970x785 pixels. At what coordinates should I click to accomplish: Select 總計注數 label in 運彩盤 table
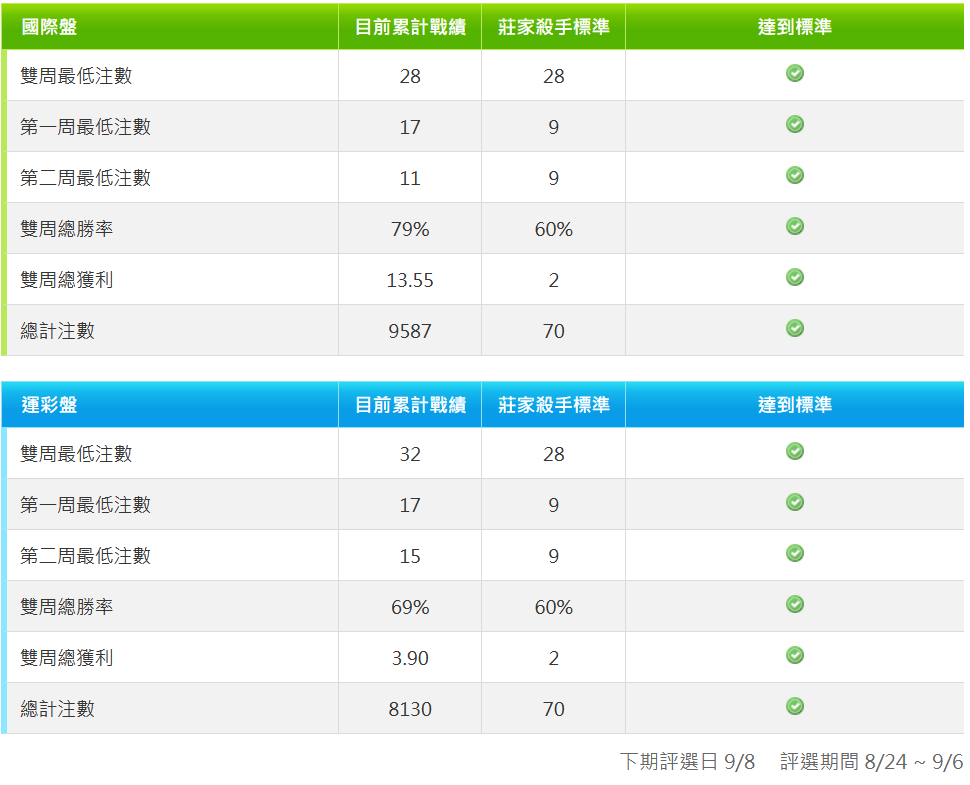[x=58, y=709]
